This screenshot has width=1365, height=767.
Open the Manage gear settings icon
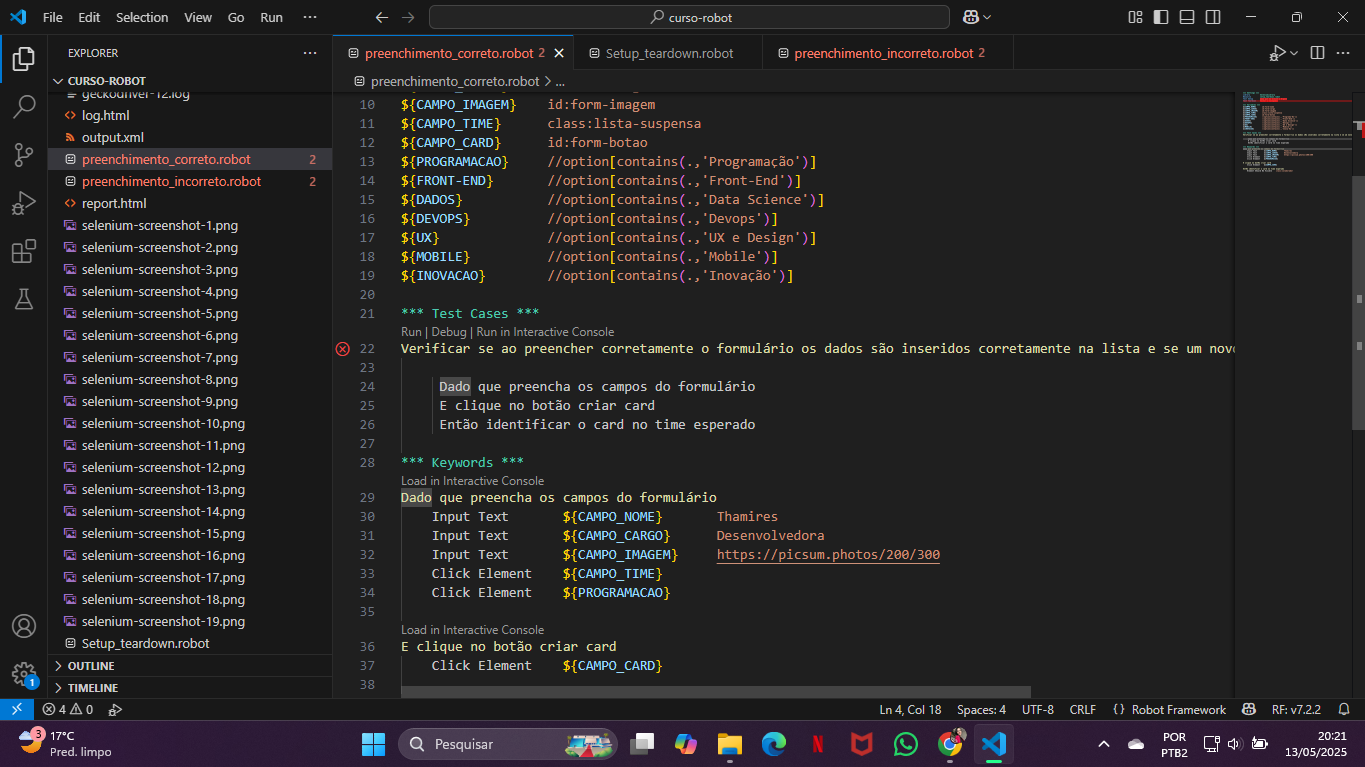pyautogui.click(x=24, y=674)
